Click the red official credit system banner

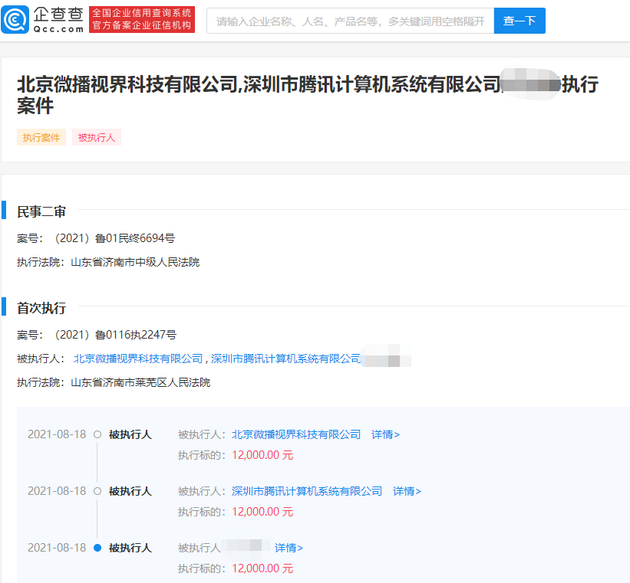pyautogui.click(x=142, y=19)
